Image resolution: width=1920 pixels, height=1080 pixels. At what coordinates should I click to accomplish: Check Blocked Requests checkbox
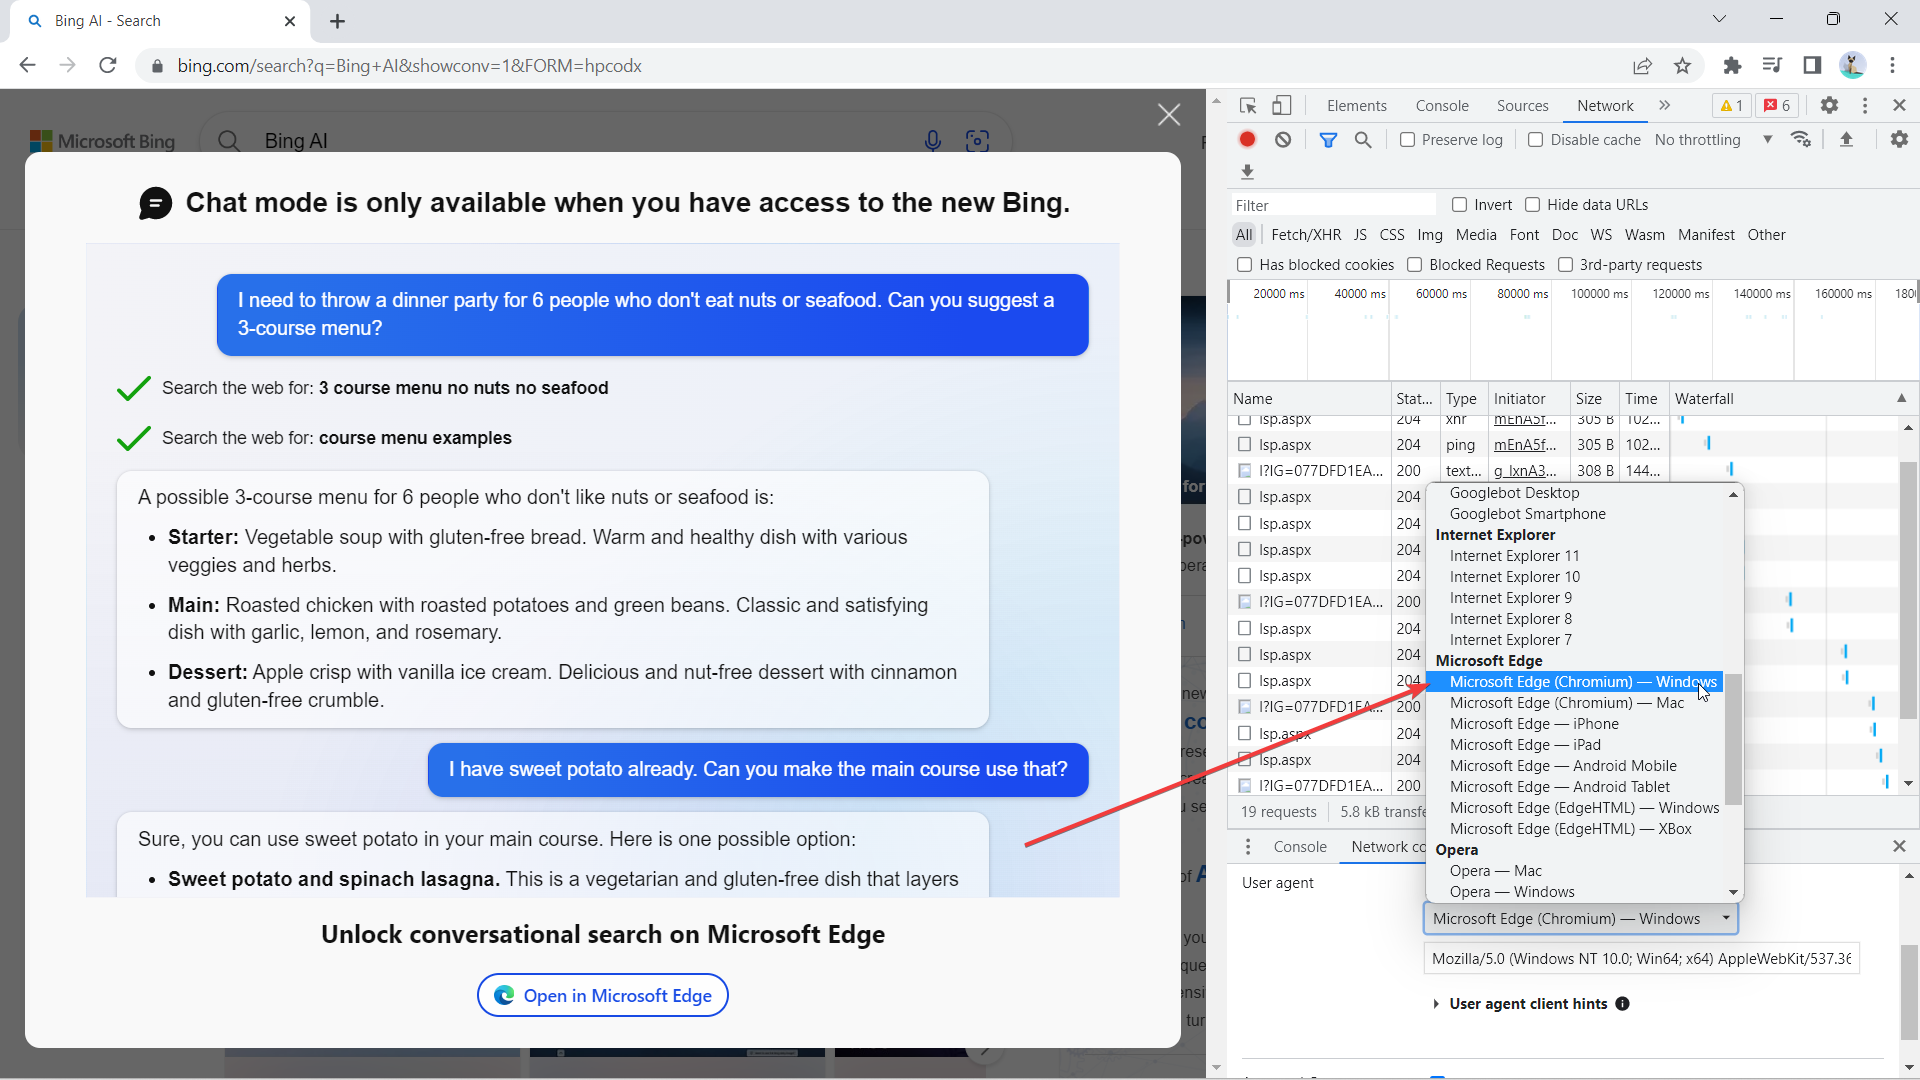coord(1415,265)
